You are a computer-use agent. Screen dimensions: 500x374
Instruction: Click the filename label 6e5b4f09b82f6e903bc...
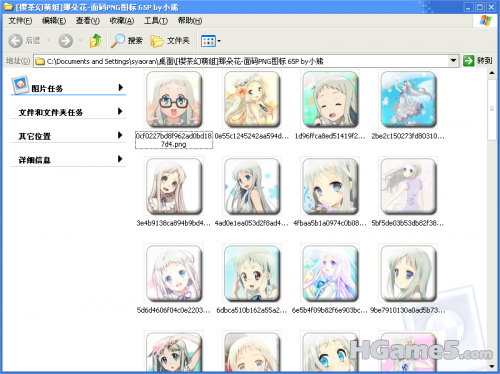point(330,310)
